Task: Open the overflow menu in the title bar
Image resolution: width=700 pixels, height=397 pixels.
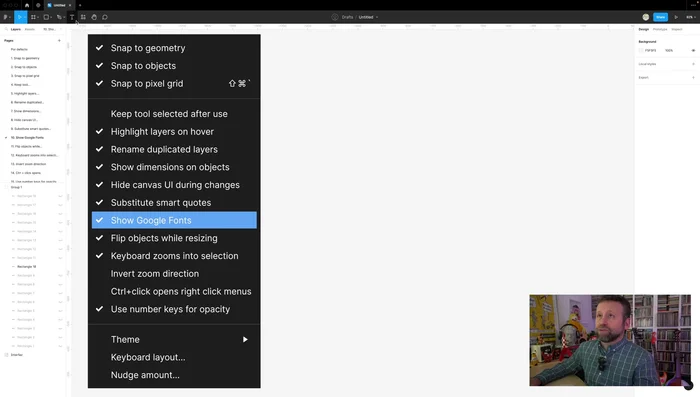Action: (x=693, y=5)
